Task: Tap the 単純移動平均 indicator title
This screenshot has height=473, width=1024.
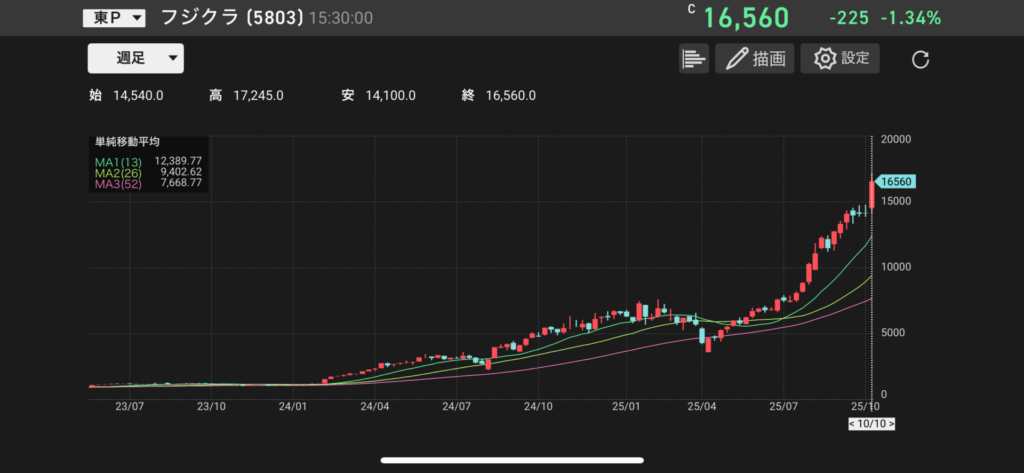Action: [126, 142]
